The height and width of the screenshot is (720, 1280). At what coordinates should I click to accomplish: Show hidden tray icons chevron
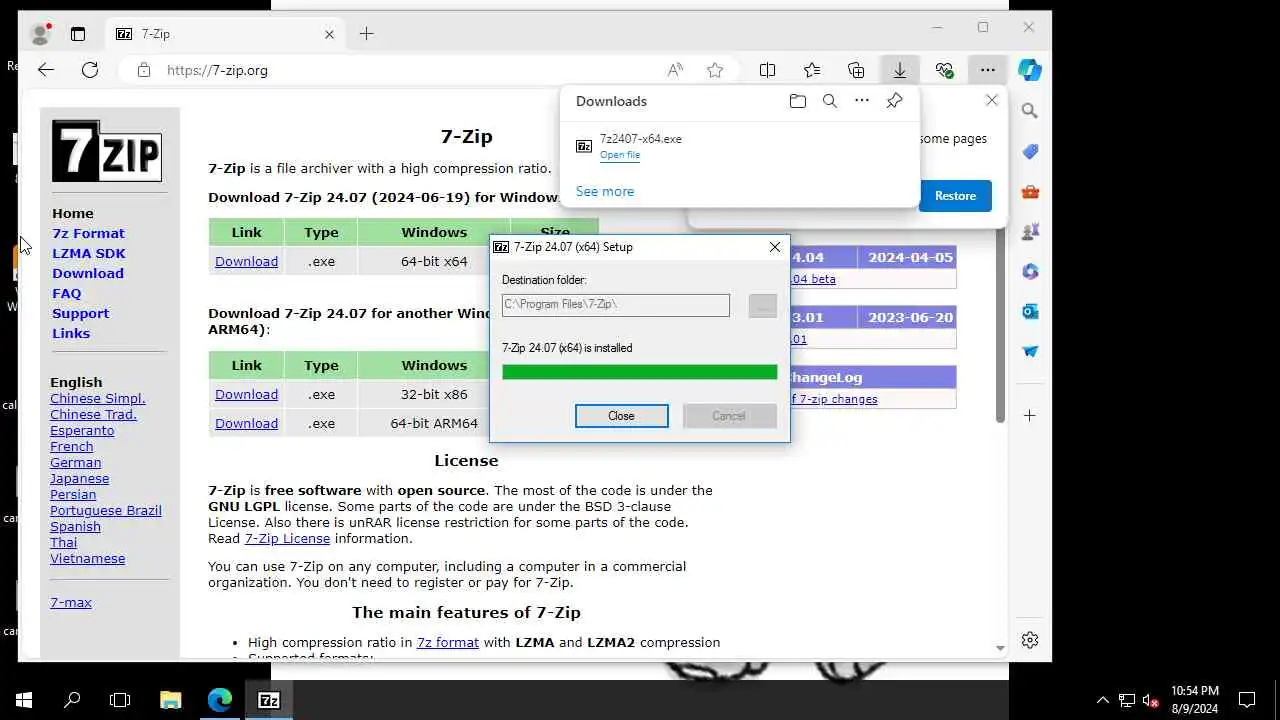point(1103,700)
